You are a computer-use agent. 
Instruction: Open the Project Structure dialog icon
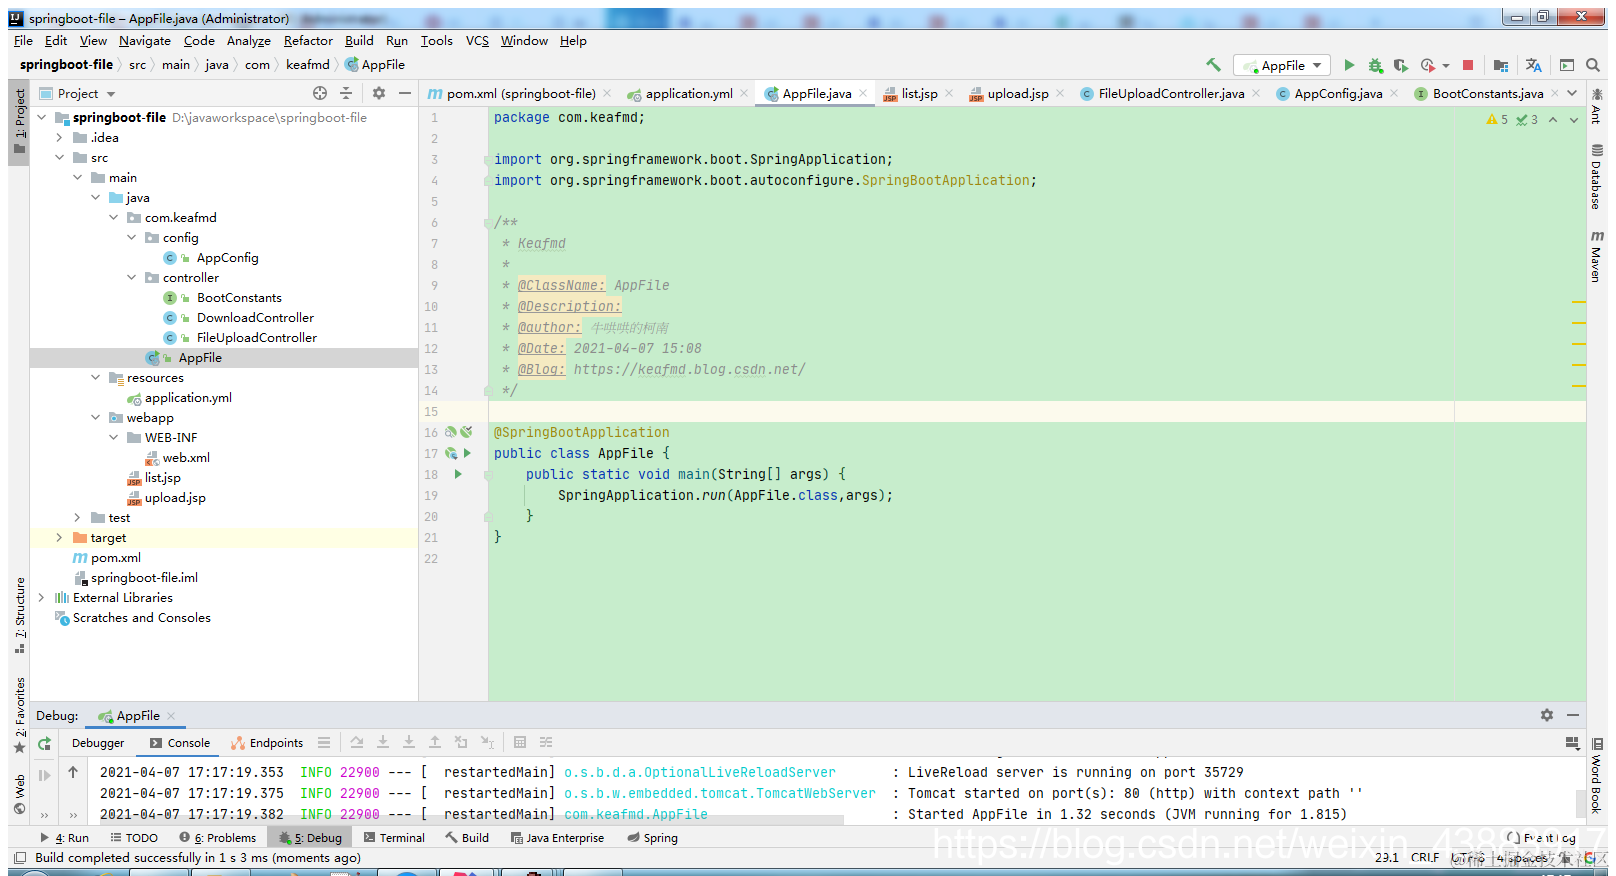pos(1501,65)
